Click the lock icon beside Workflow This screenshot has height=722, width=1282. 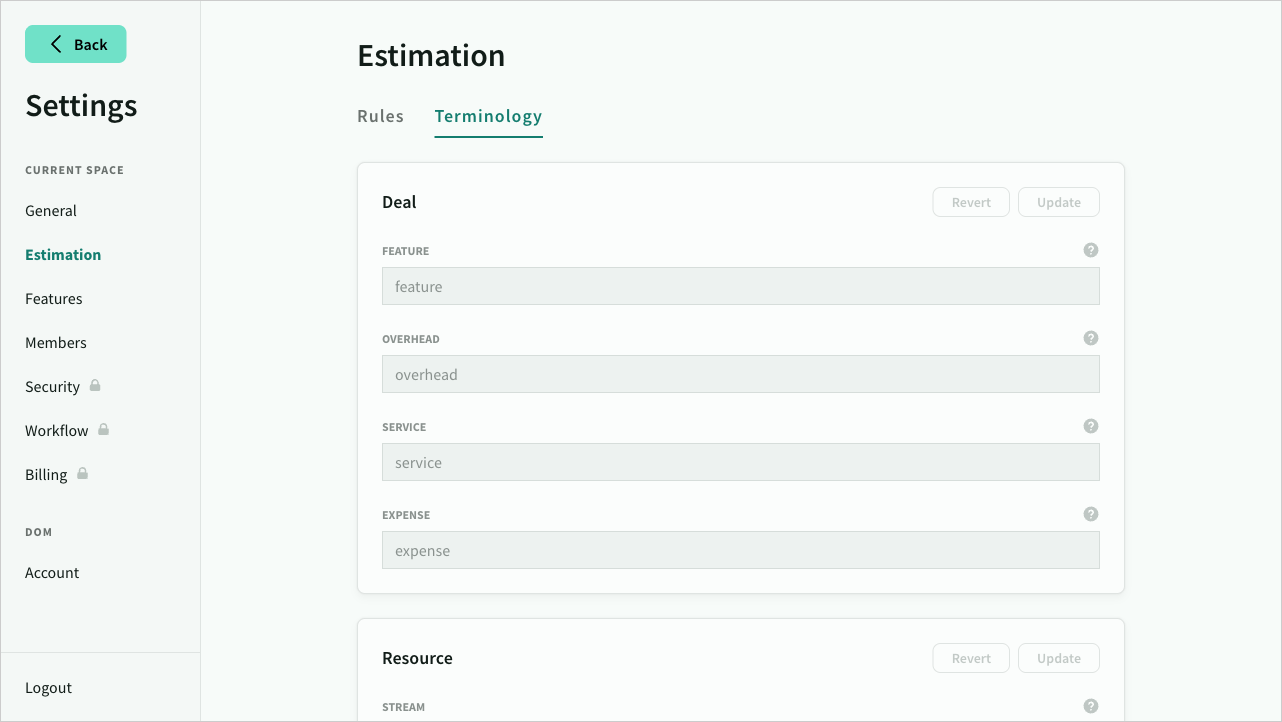[x=103, y=429]
